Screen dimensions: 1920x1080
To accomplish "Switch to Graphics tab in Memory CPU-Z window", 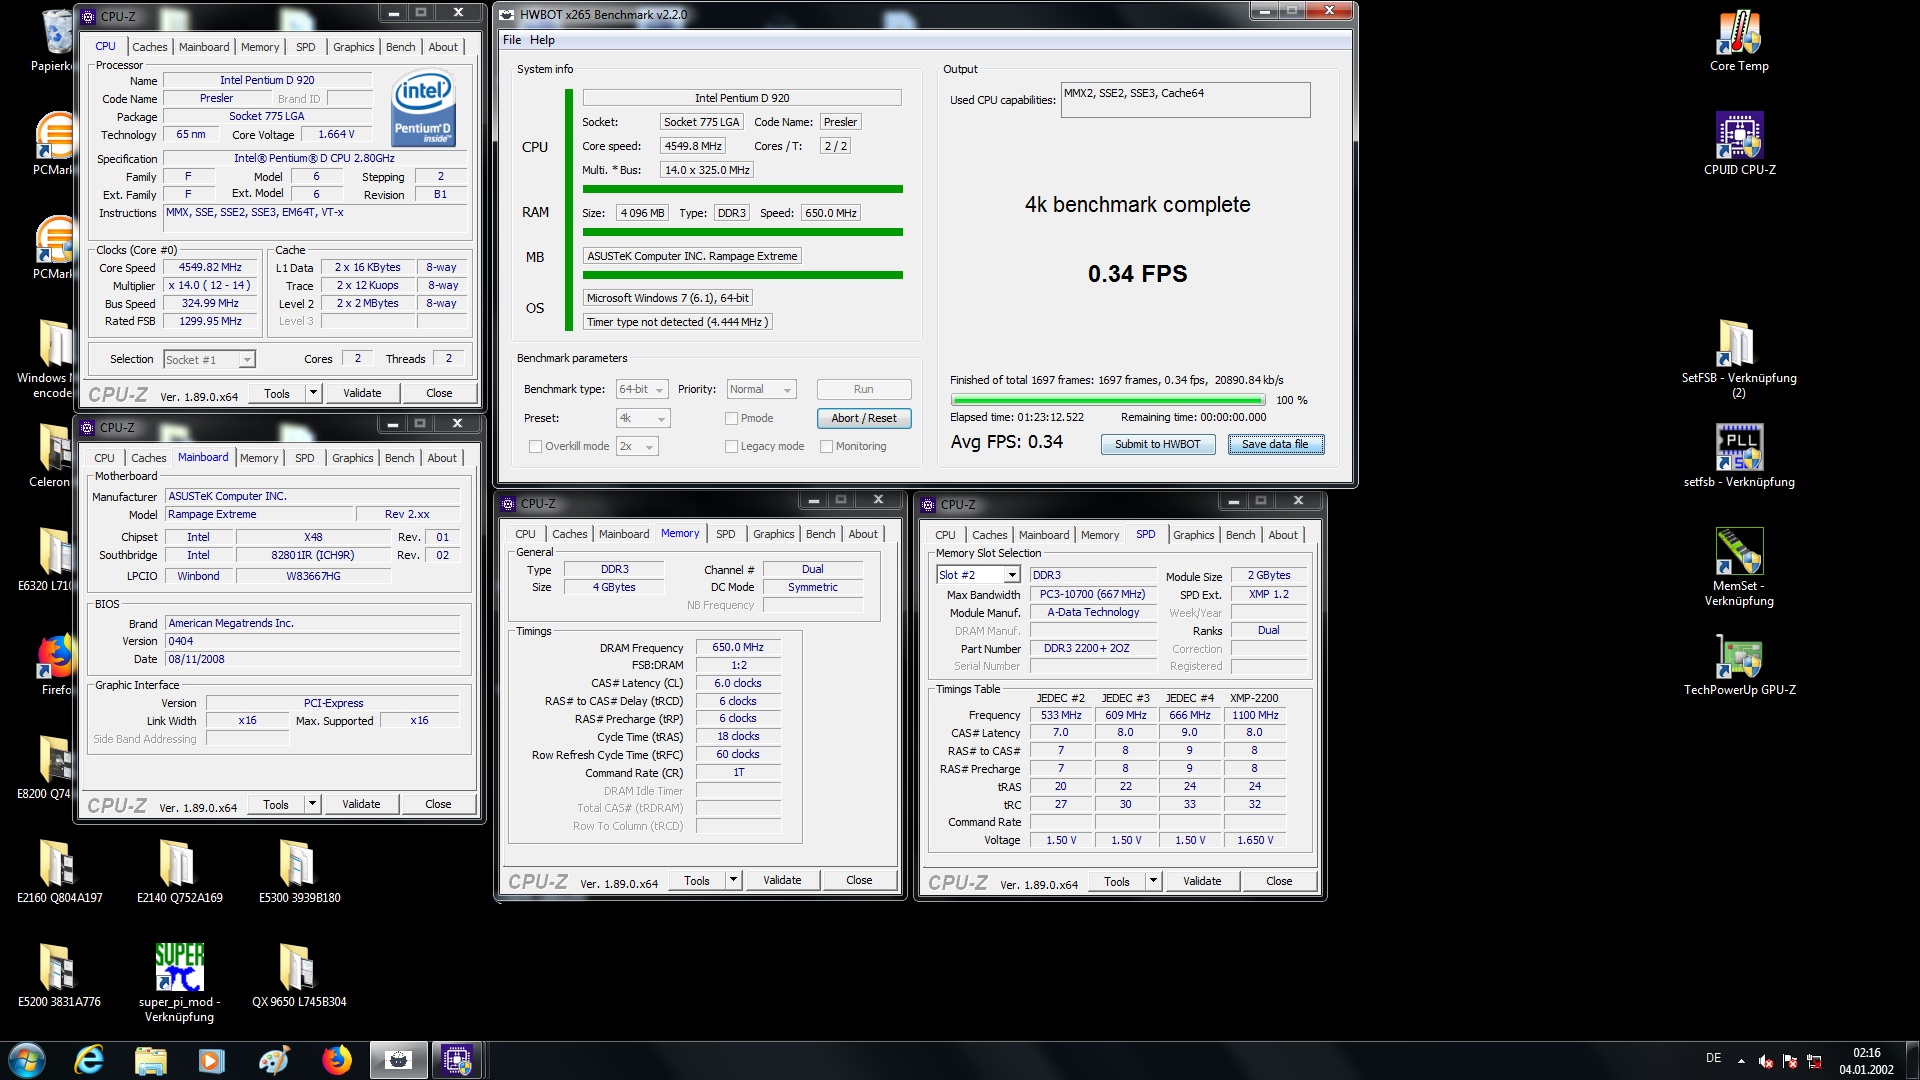I will 774,534.
